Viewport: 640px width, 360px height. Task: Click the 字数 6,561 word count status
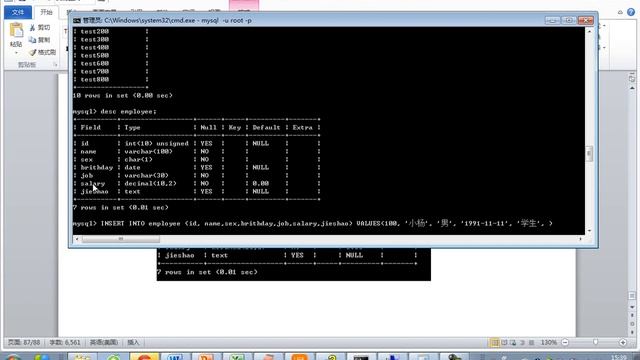pos(65,342)
